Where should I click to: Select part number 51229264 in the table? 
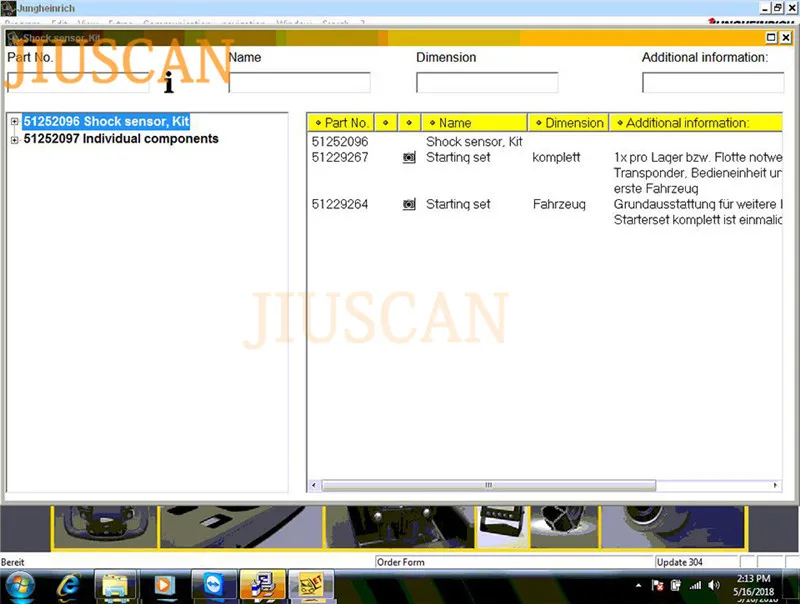[x=340, y=205]
